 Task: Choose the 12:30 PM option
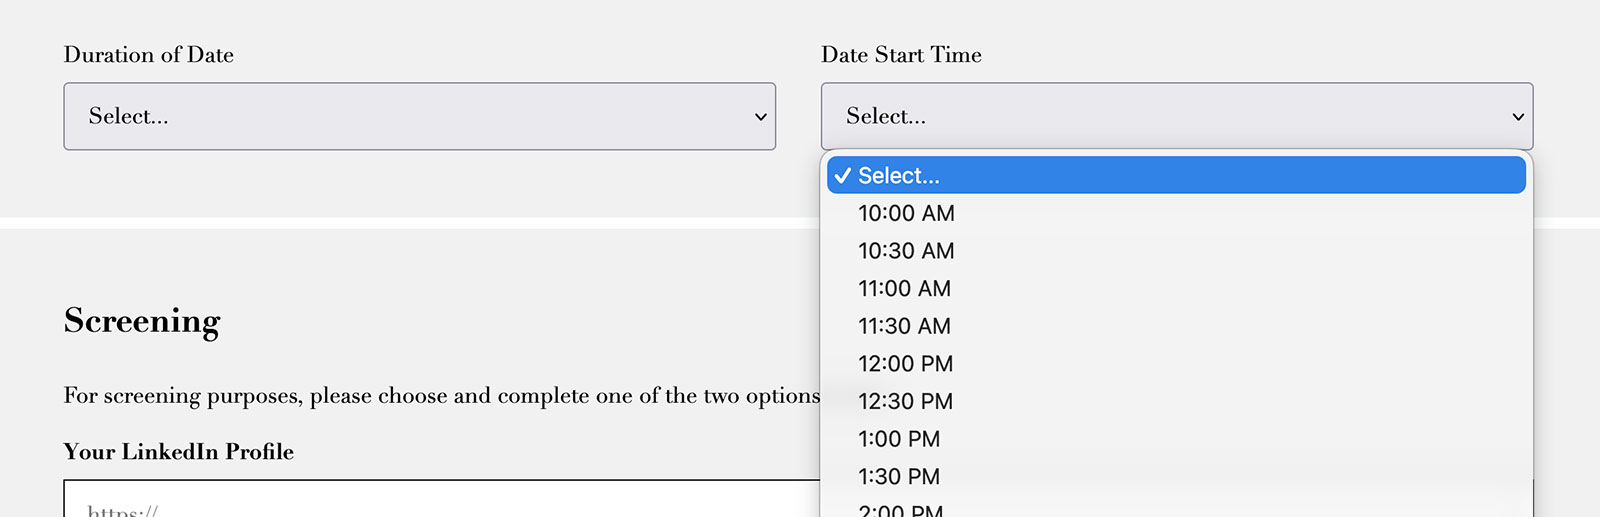tap(905, 402)
